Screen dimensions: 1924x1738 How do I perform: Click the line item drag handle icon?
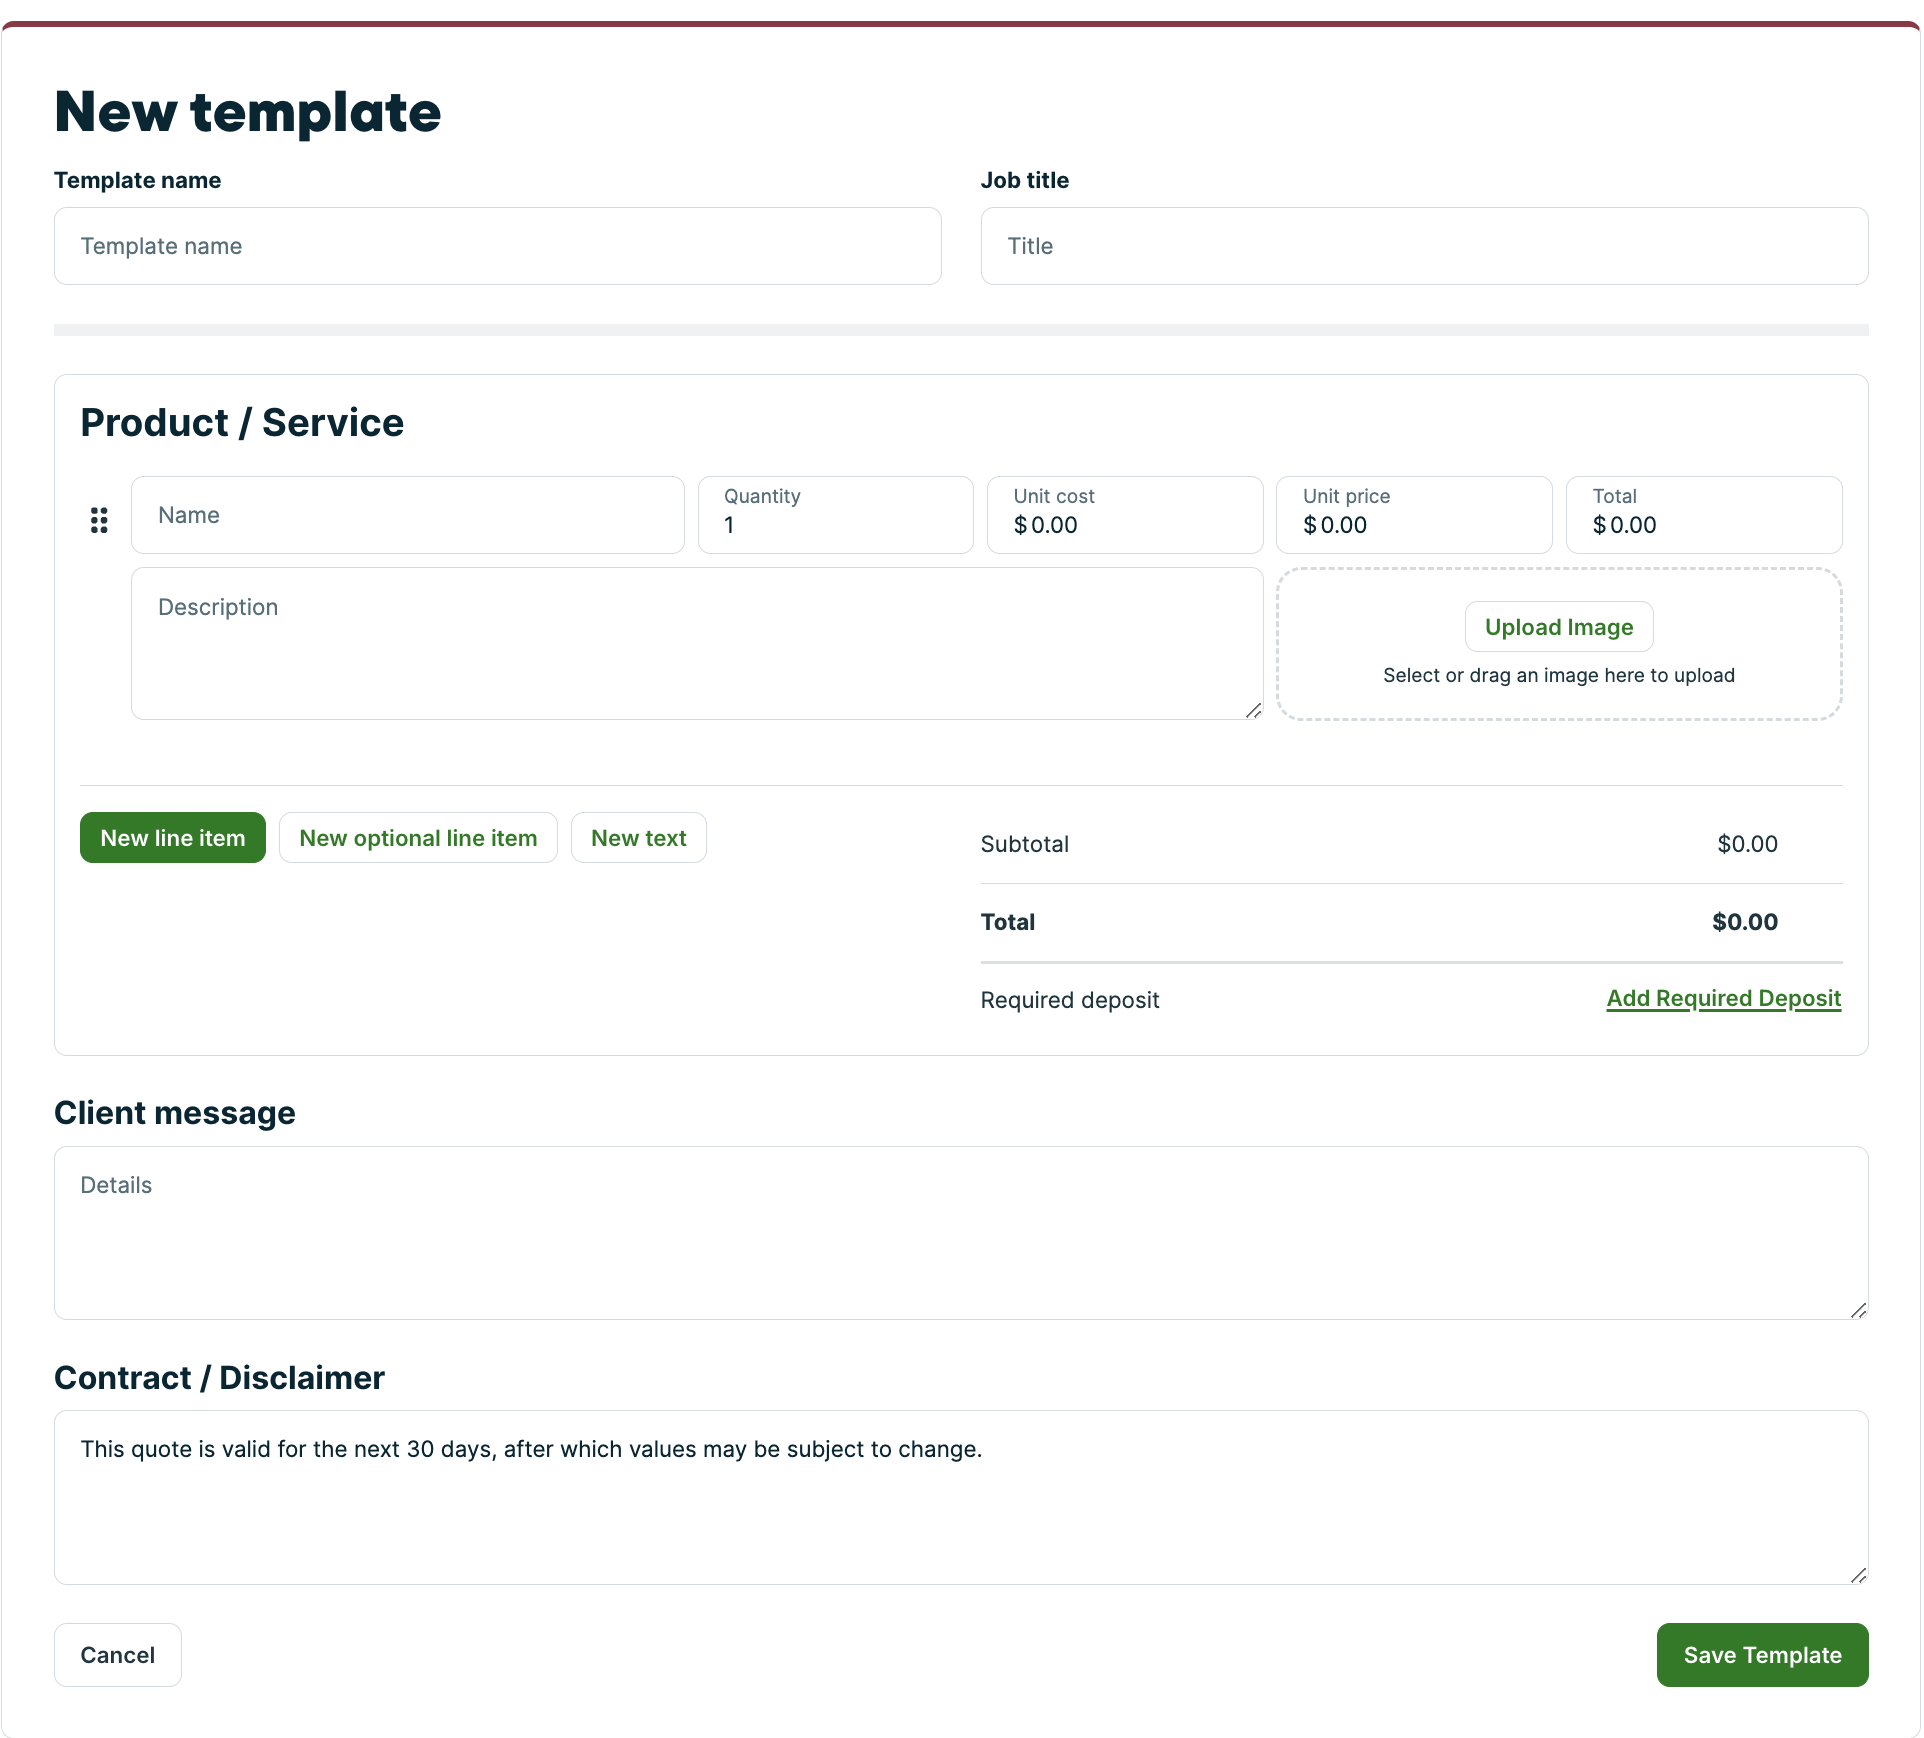[99, 520]
